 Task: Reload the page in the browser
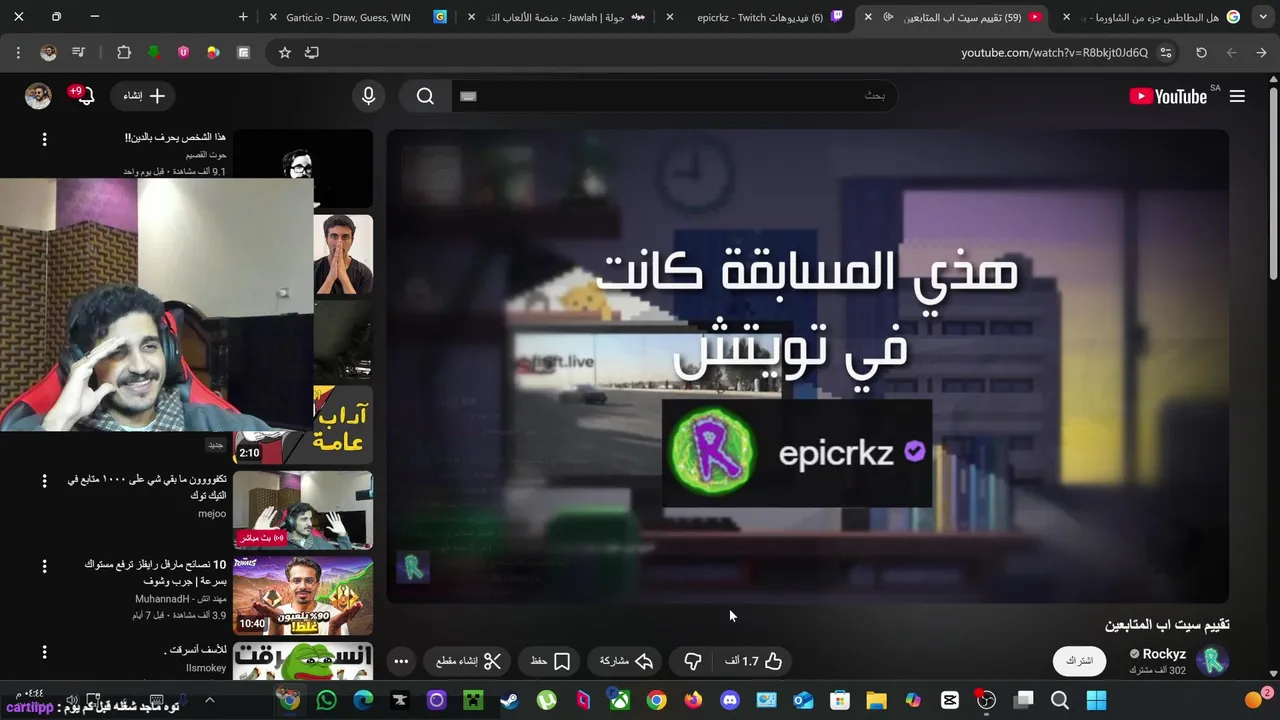coord(1201,53)
